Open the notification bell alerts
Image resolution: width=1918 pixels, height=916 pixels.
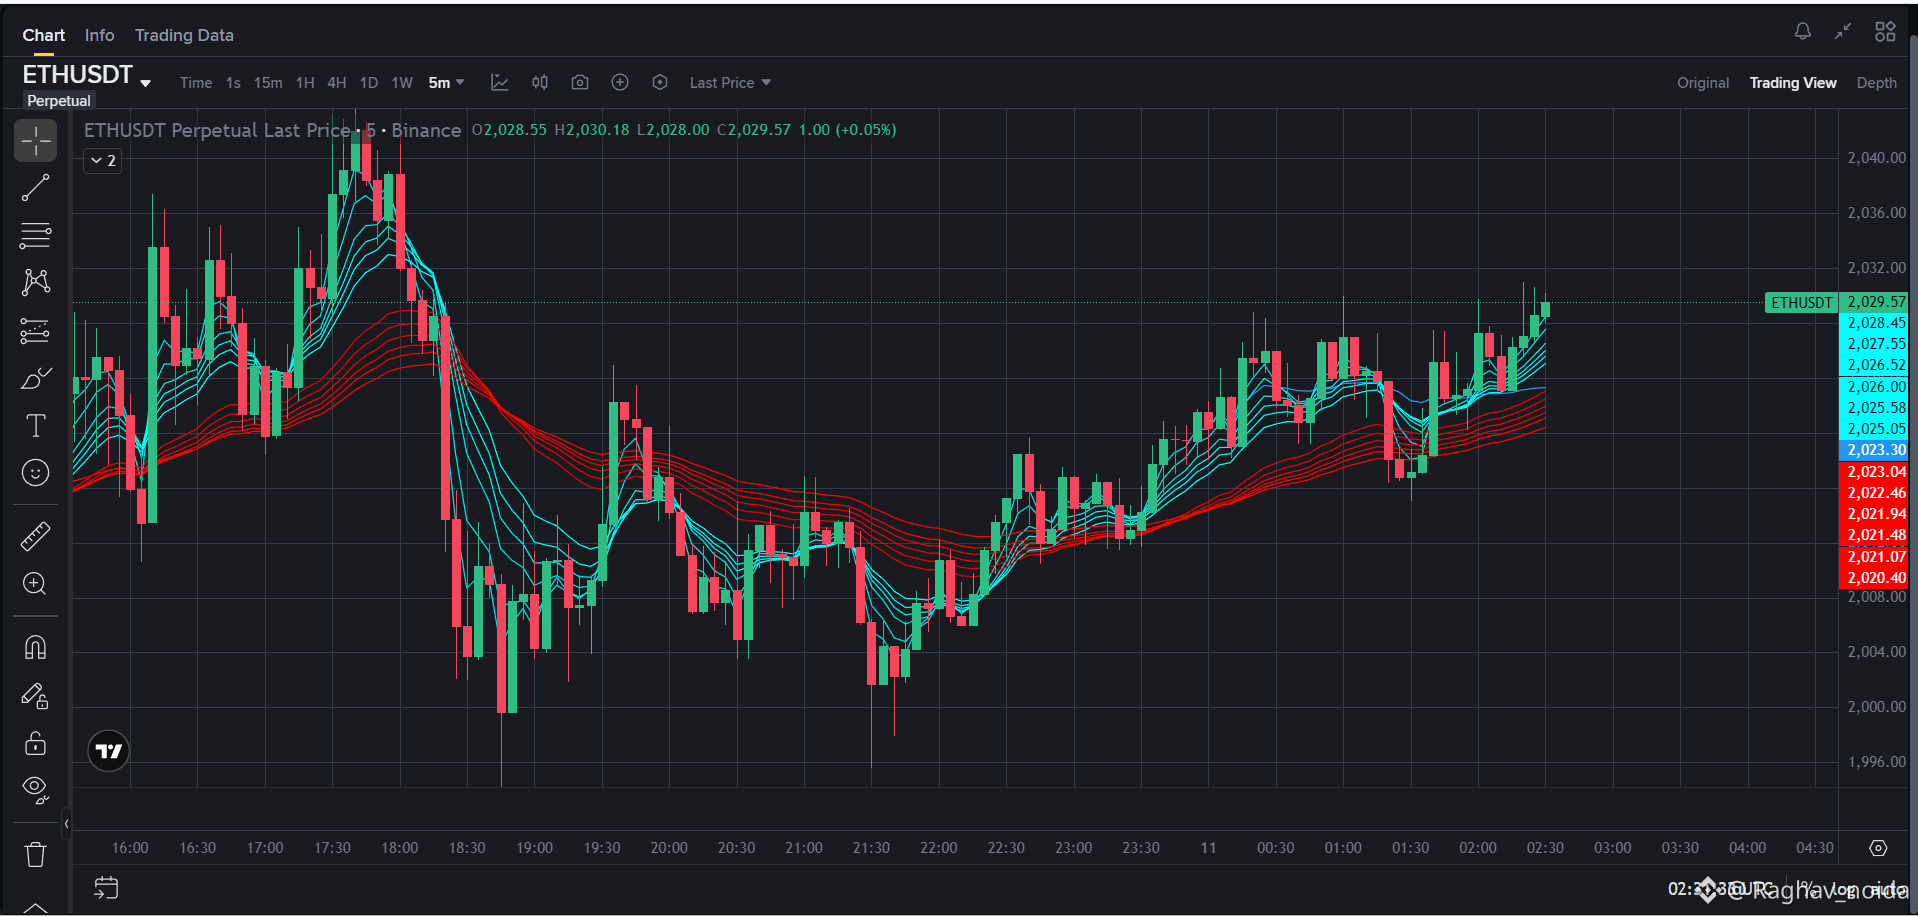(1802, 32)
